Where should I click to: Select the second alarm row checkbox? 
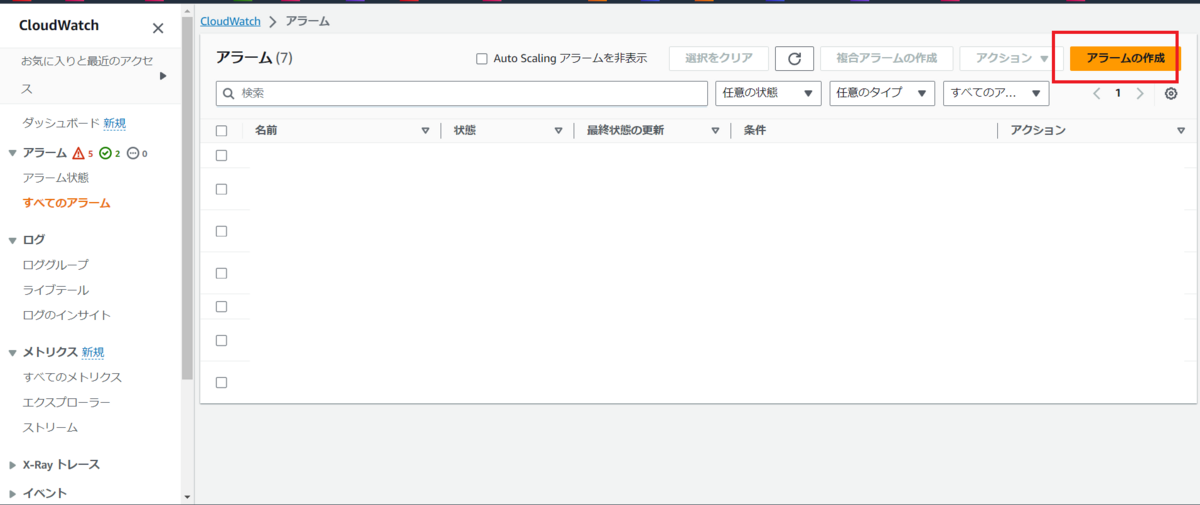(222, 189)
